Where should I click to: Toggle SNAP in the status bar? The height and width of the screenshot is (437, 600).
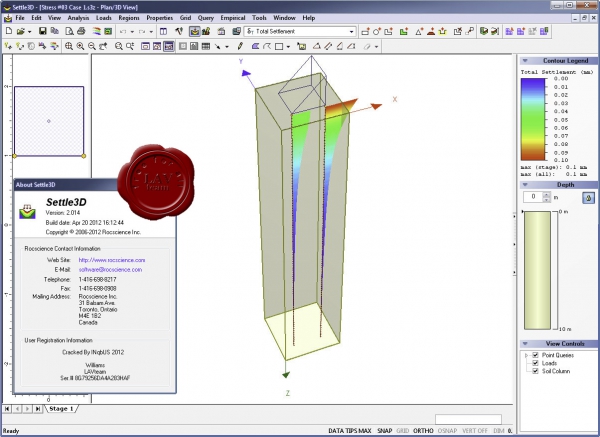[385, 431]
